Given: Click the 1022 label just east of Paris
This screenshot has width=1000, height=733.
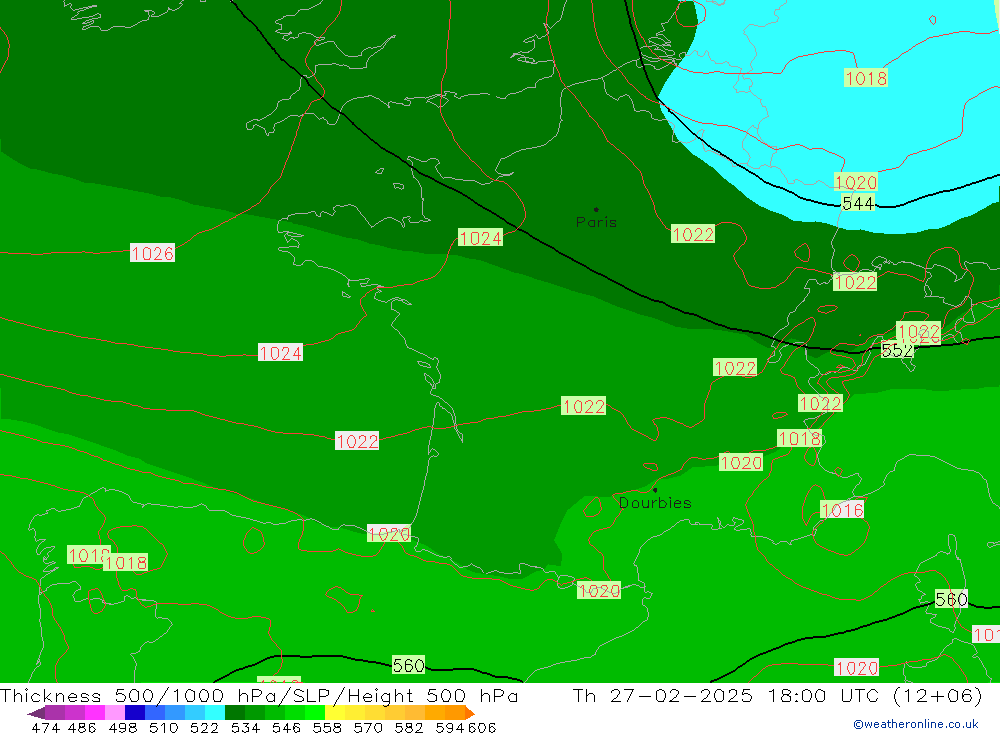Looking at the screenshot, I should [x=693, y=234].
